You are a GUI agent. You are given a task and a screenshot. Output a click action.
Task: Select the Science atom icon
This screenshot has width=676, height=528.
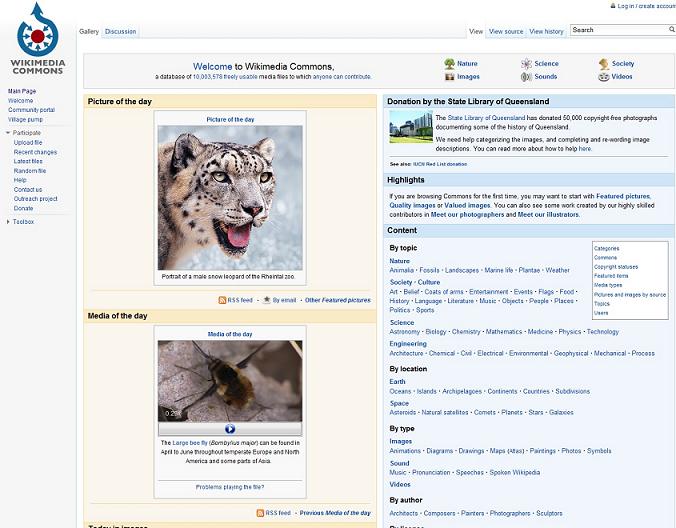click(526, 64)
